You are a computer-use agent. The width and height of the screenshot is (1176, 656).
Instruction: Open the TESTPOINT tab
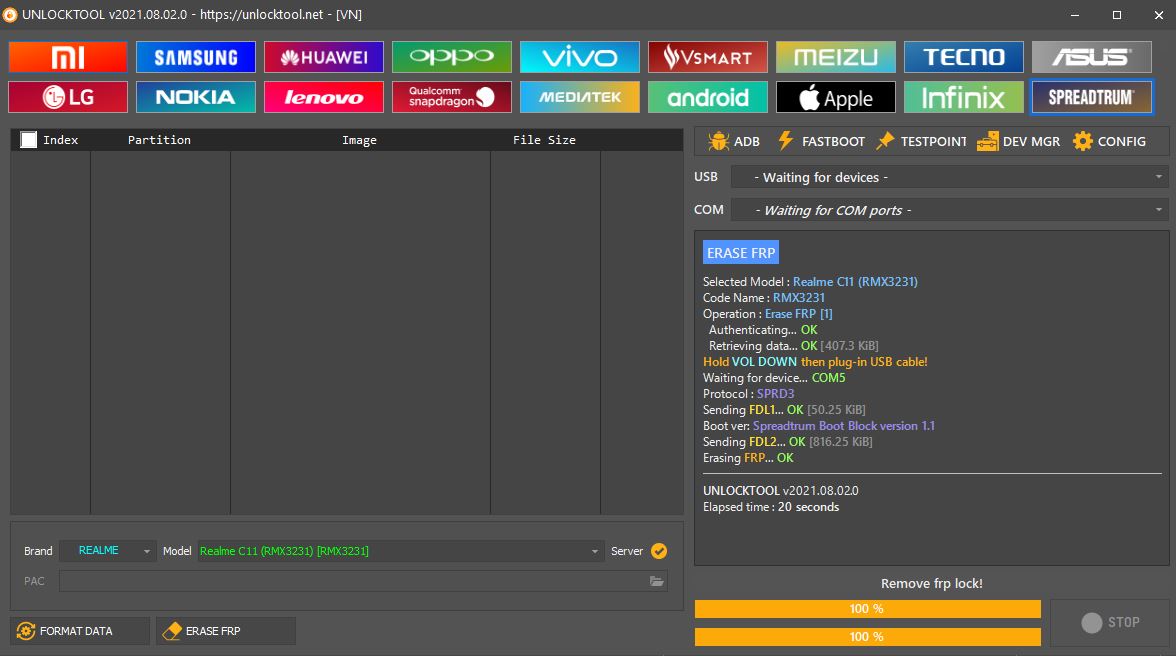tap(921, 141)
